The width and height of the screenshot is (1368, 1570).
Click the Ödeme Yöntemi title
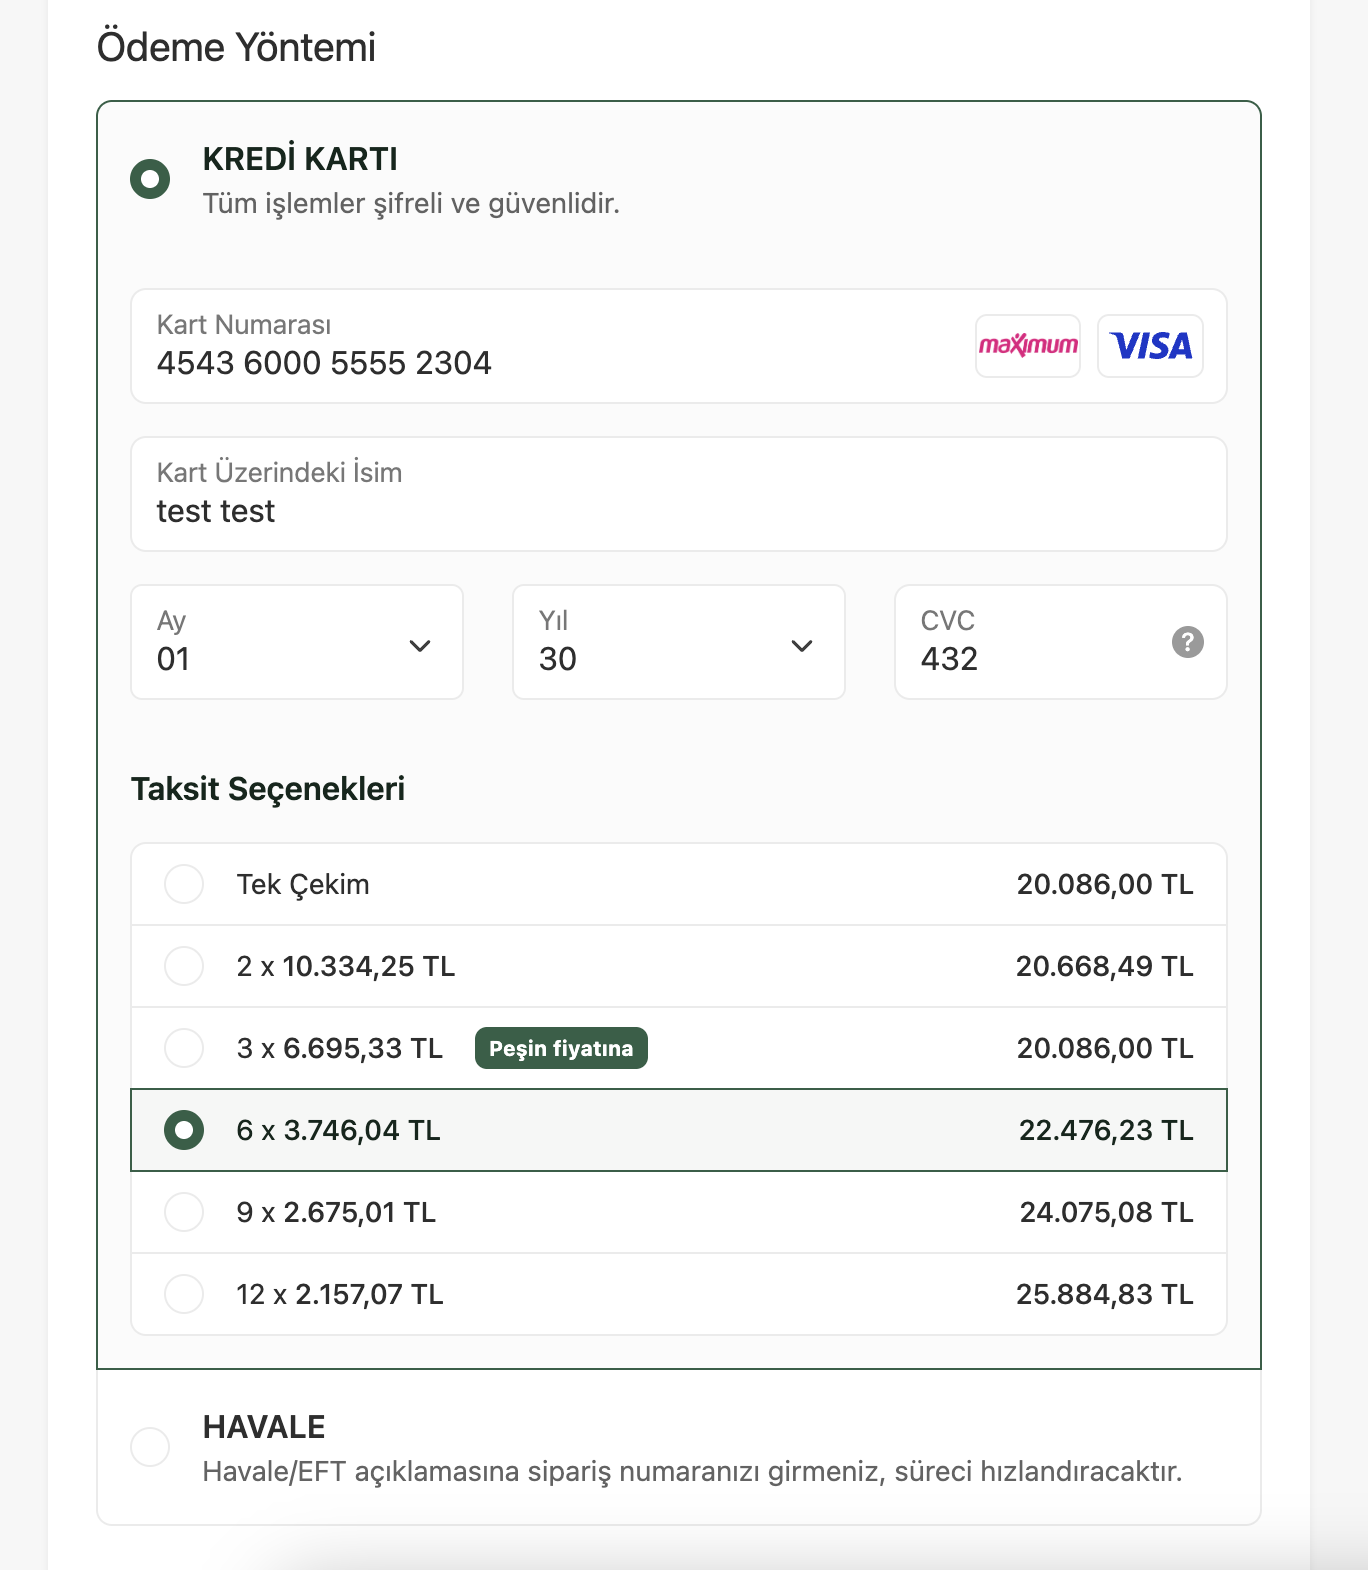(x=236, y=47)
